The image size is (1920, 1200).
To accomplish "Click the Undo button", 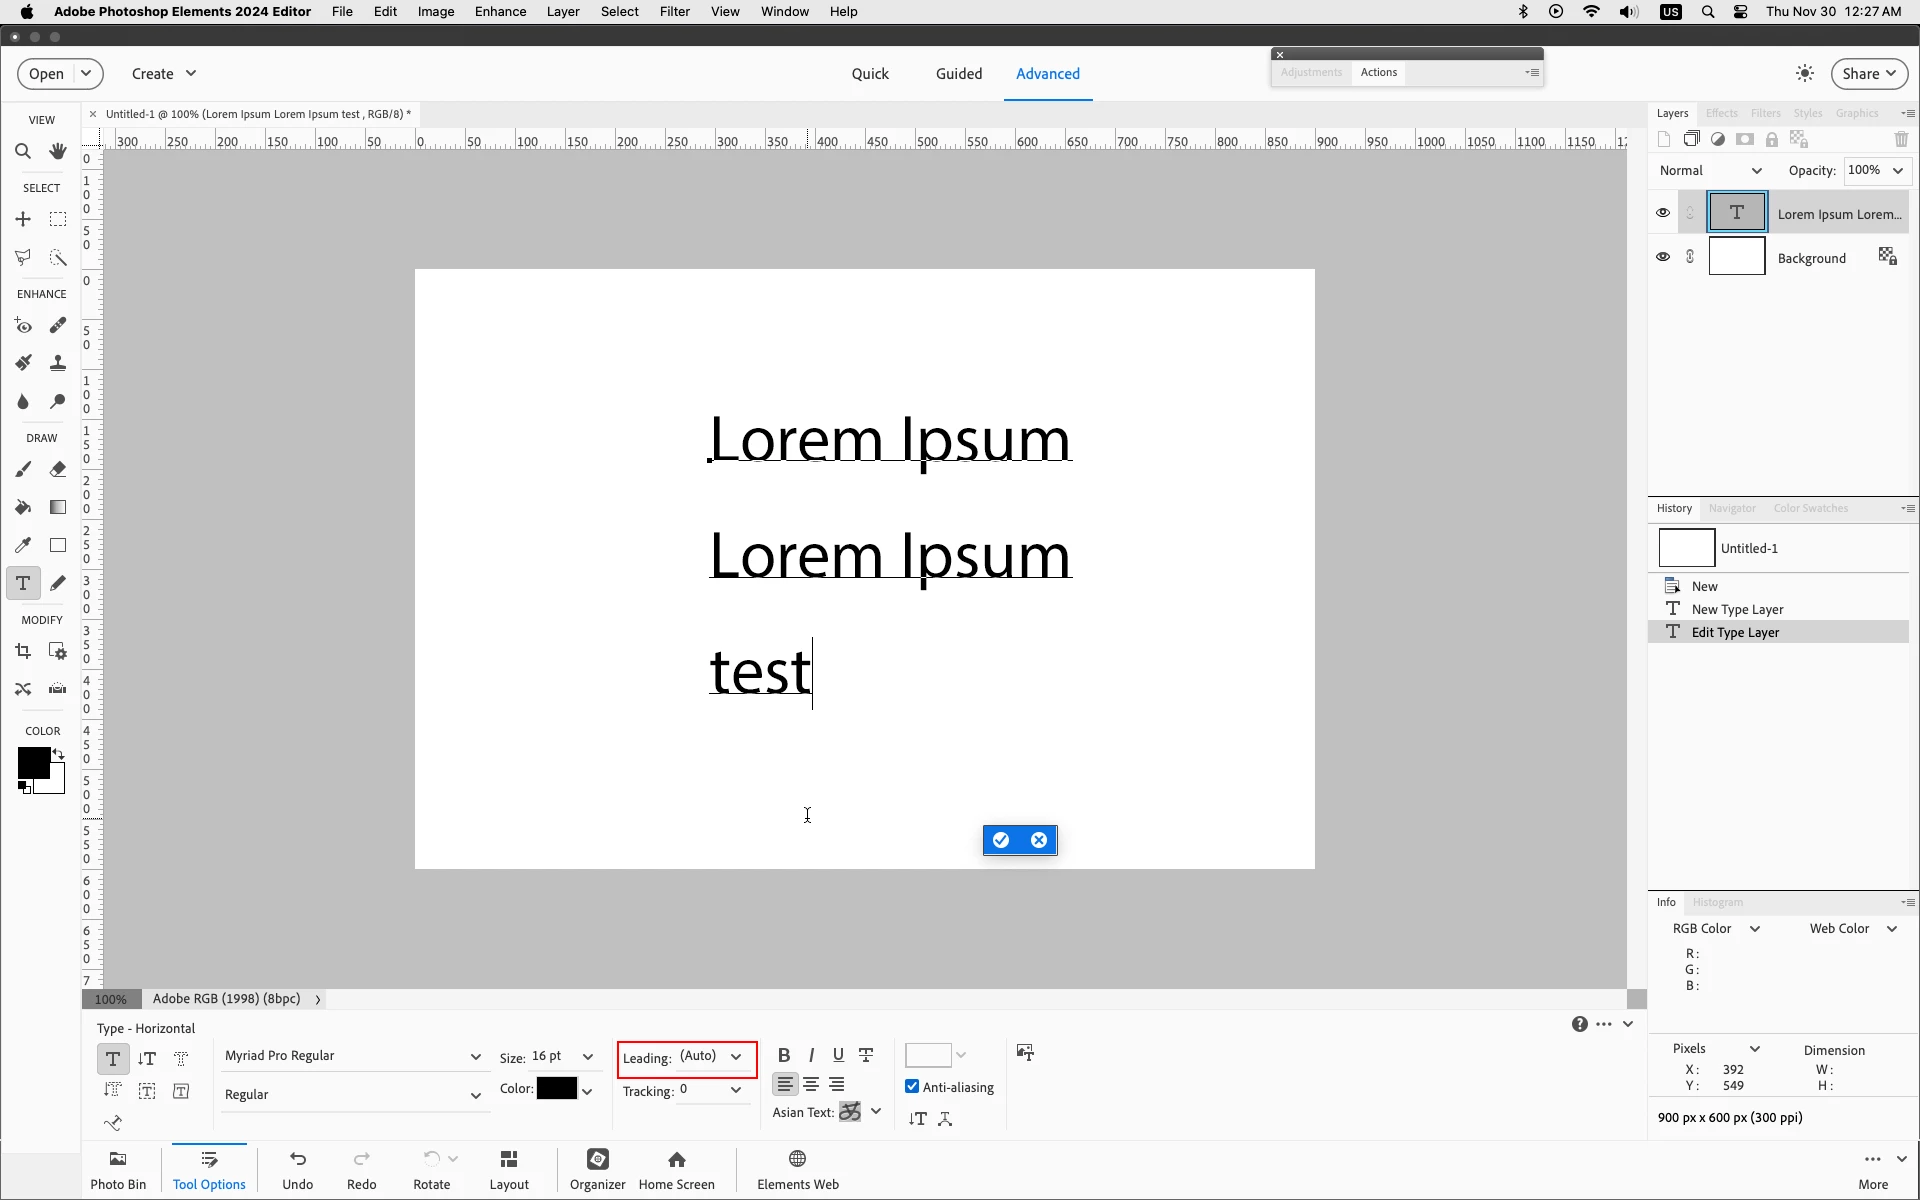I will point(297,1168).
